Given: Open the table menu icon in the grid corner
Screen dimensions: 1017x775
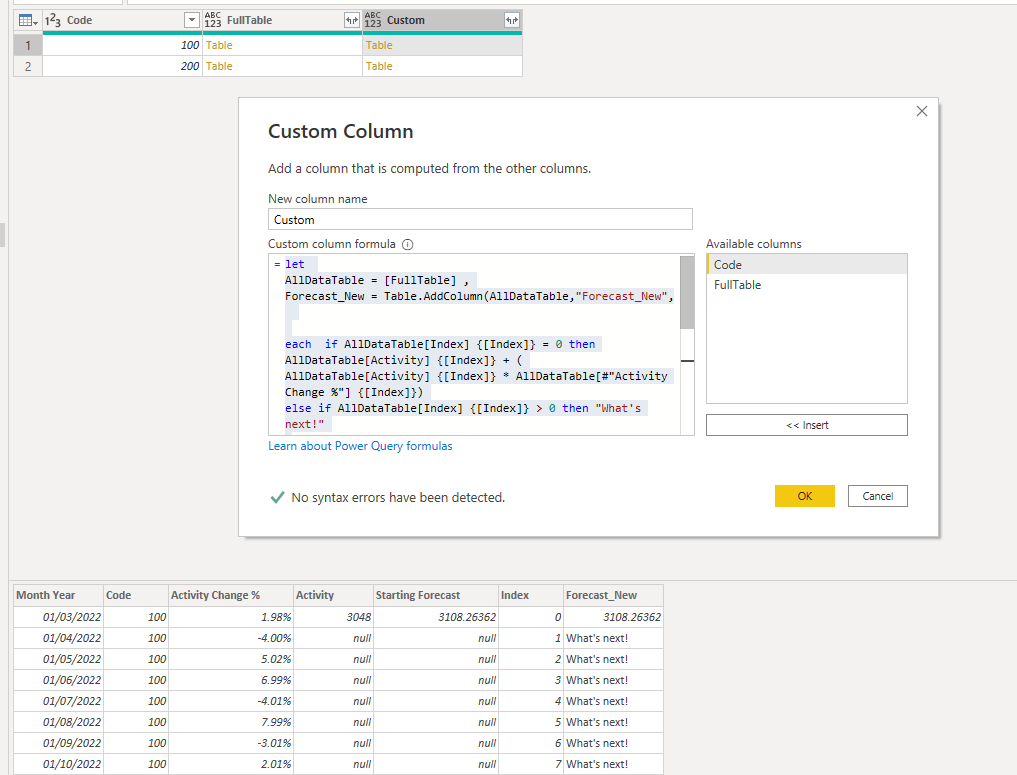Looking at the screenshot, I should click(x=27, y=21).
